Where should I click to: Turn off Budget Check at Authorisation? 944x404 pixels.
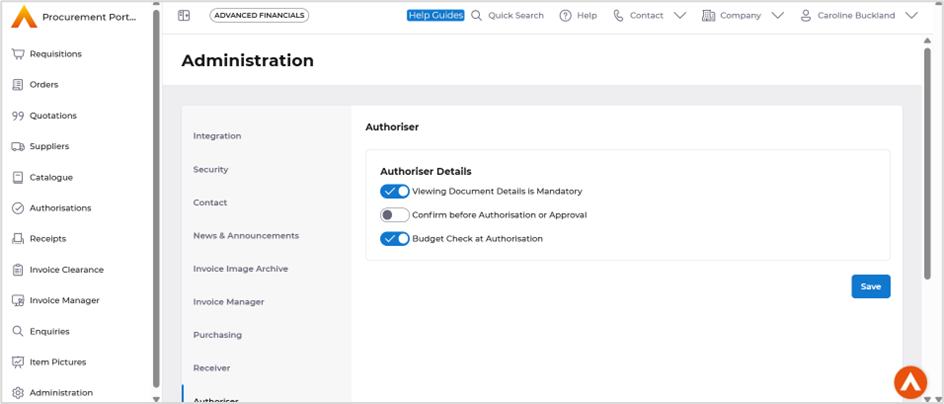(394, 239)
